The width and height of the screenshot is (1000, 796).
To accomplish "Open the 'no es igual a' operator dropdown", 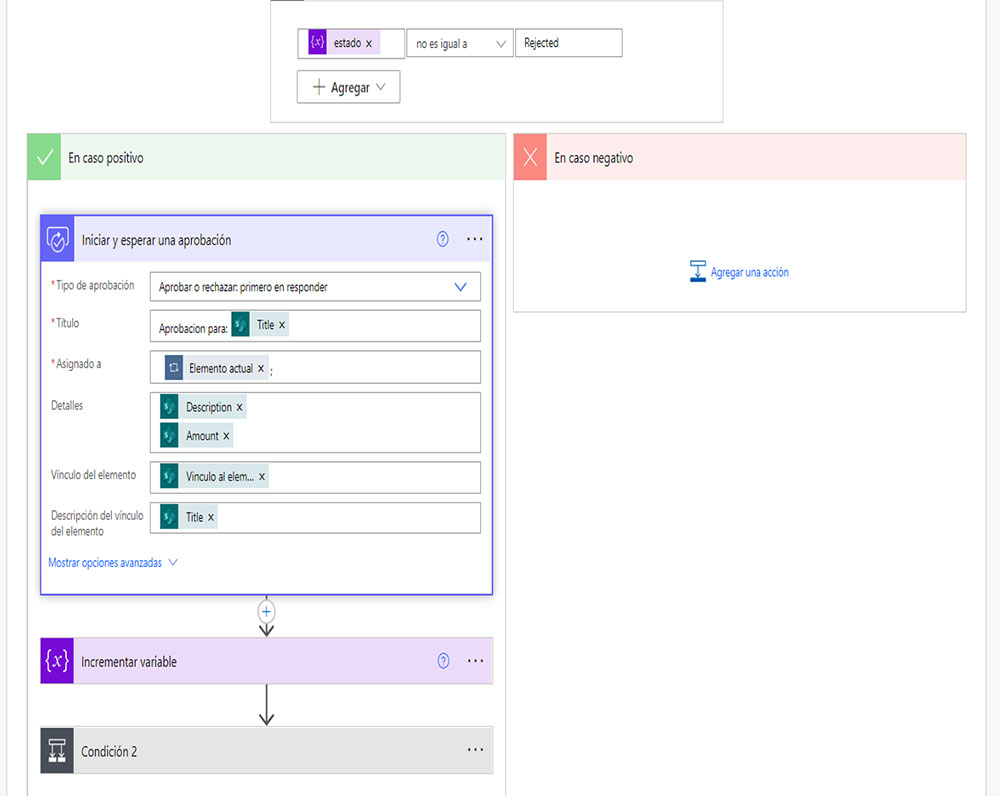I will [x=460, y=44].
